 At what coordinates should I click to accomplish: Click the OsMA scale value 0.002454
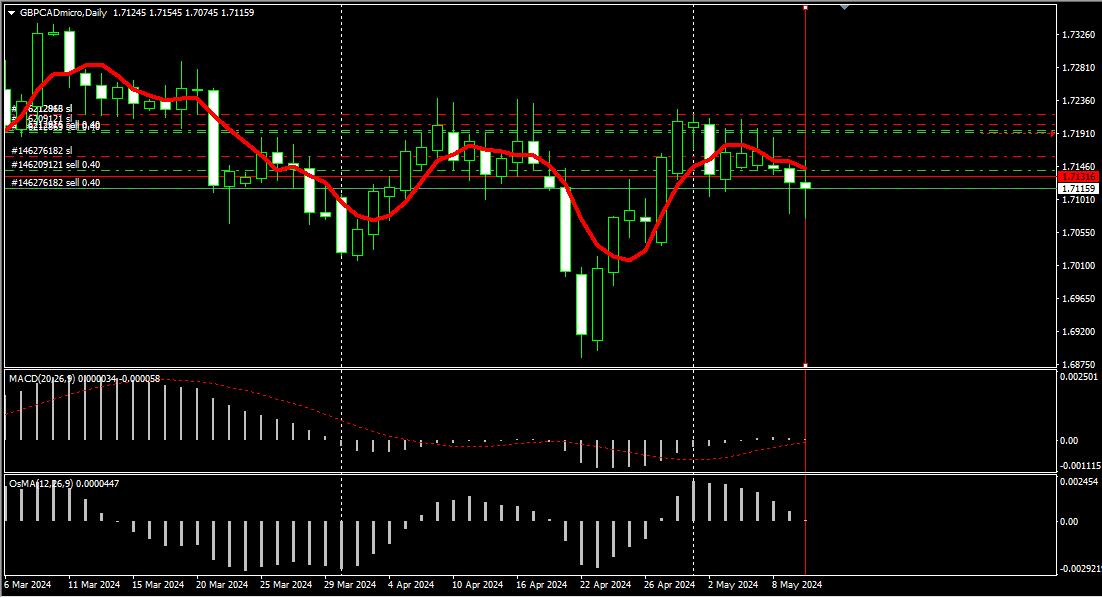(x=1078, y=482)
